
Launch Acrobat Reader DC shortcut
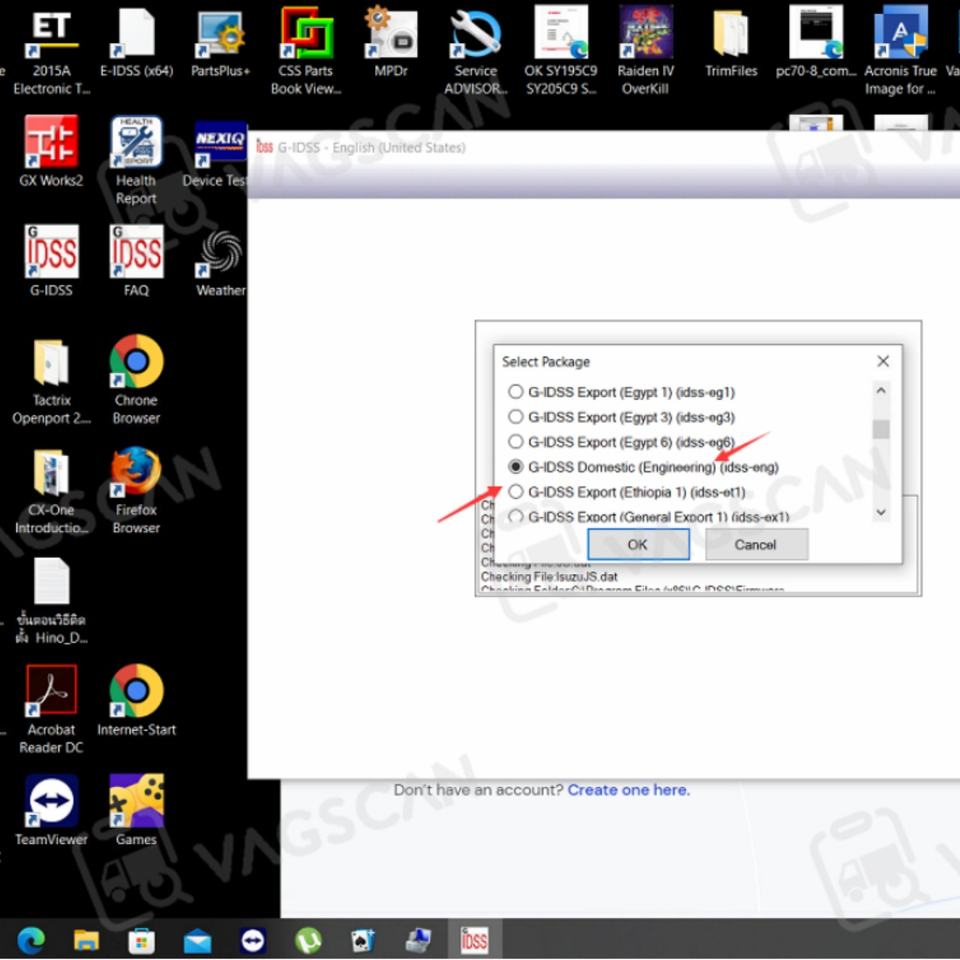coord(51,710)
